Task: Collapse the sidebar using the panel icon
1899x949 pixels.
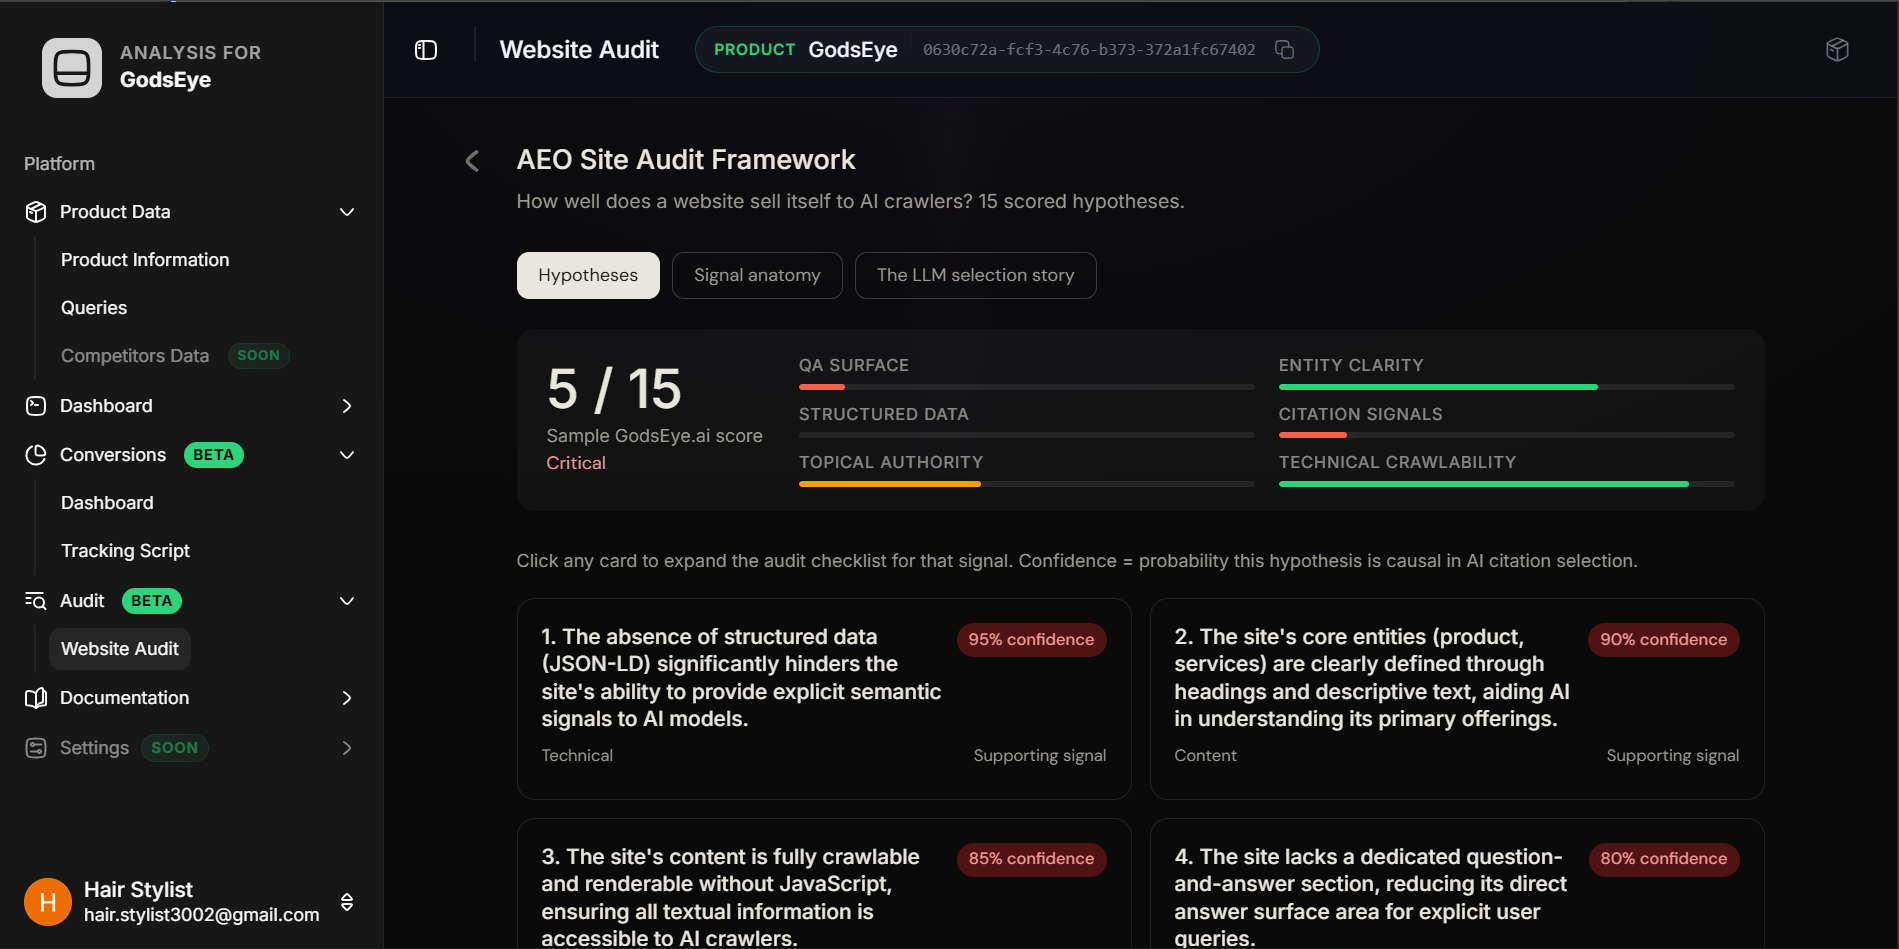Action: click(425, 49)
